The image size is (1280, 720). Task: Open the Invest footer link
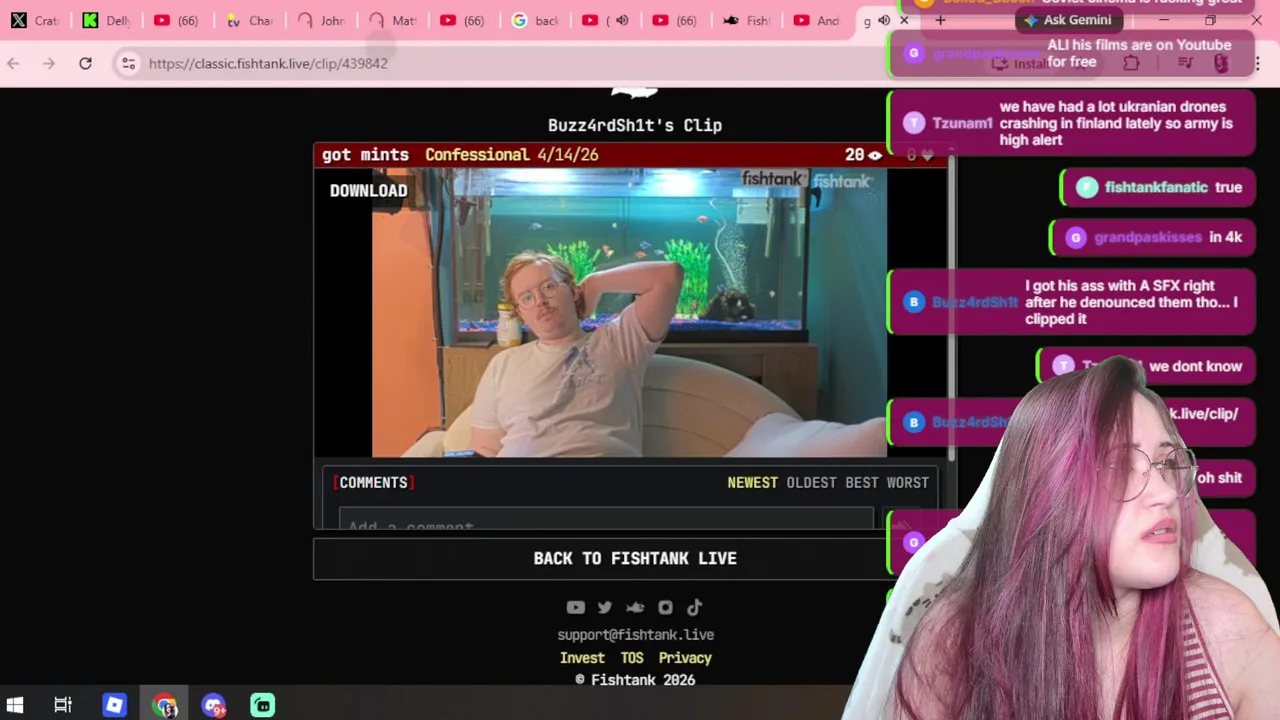582,658
